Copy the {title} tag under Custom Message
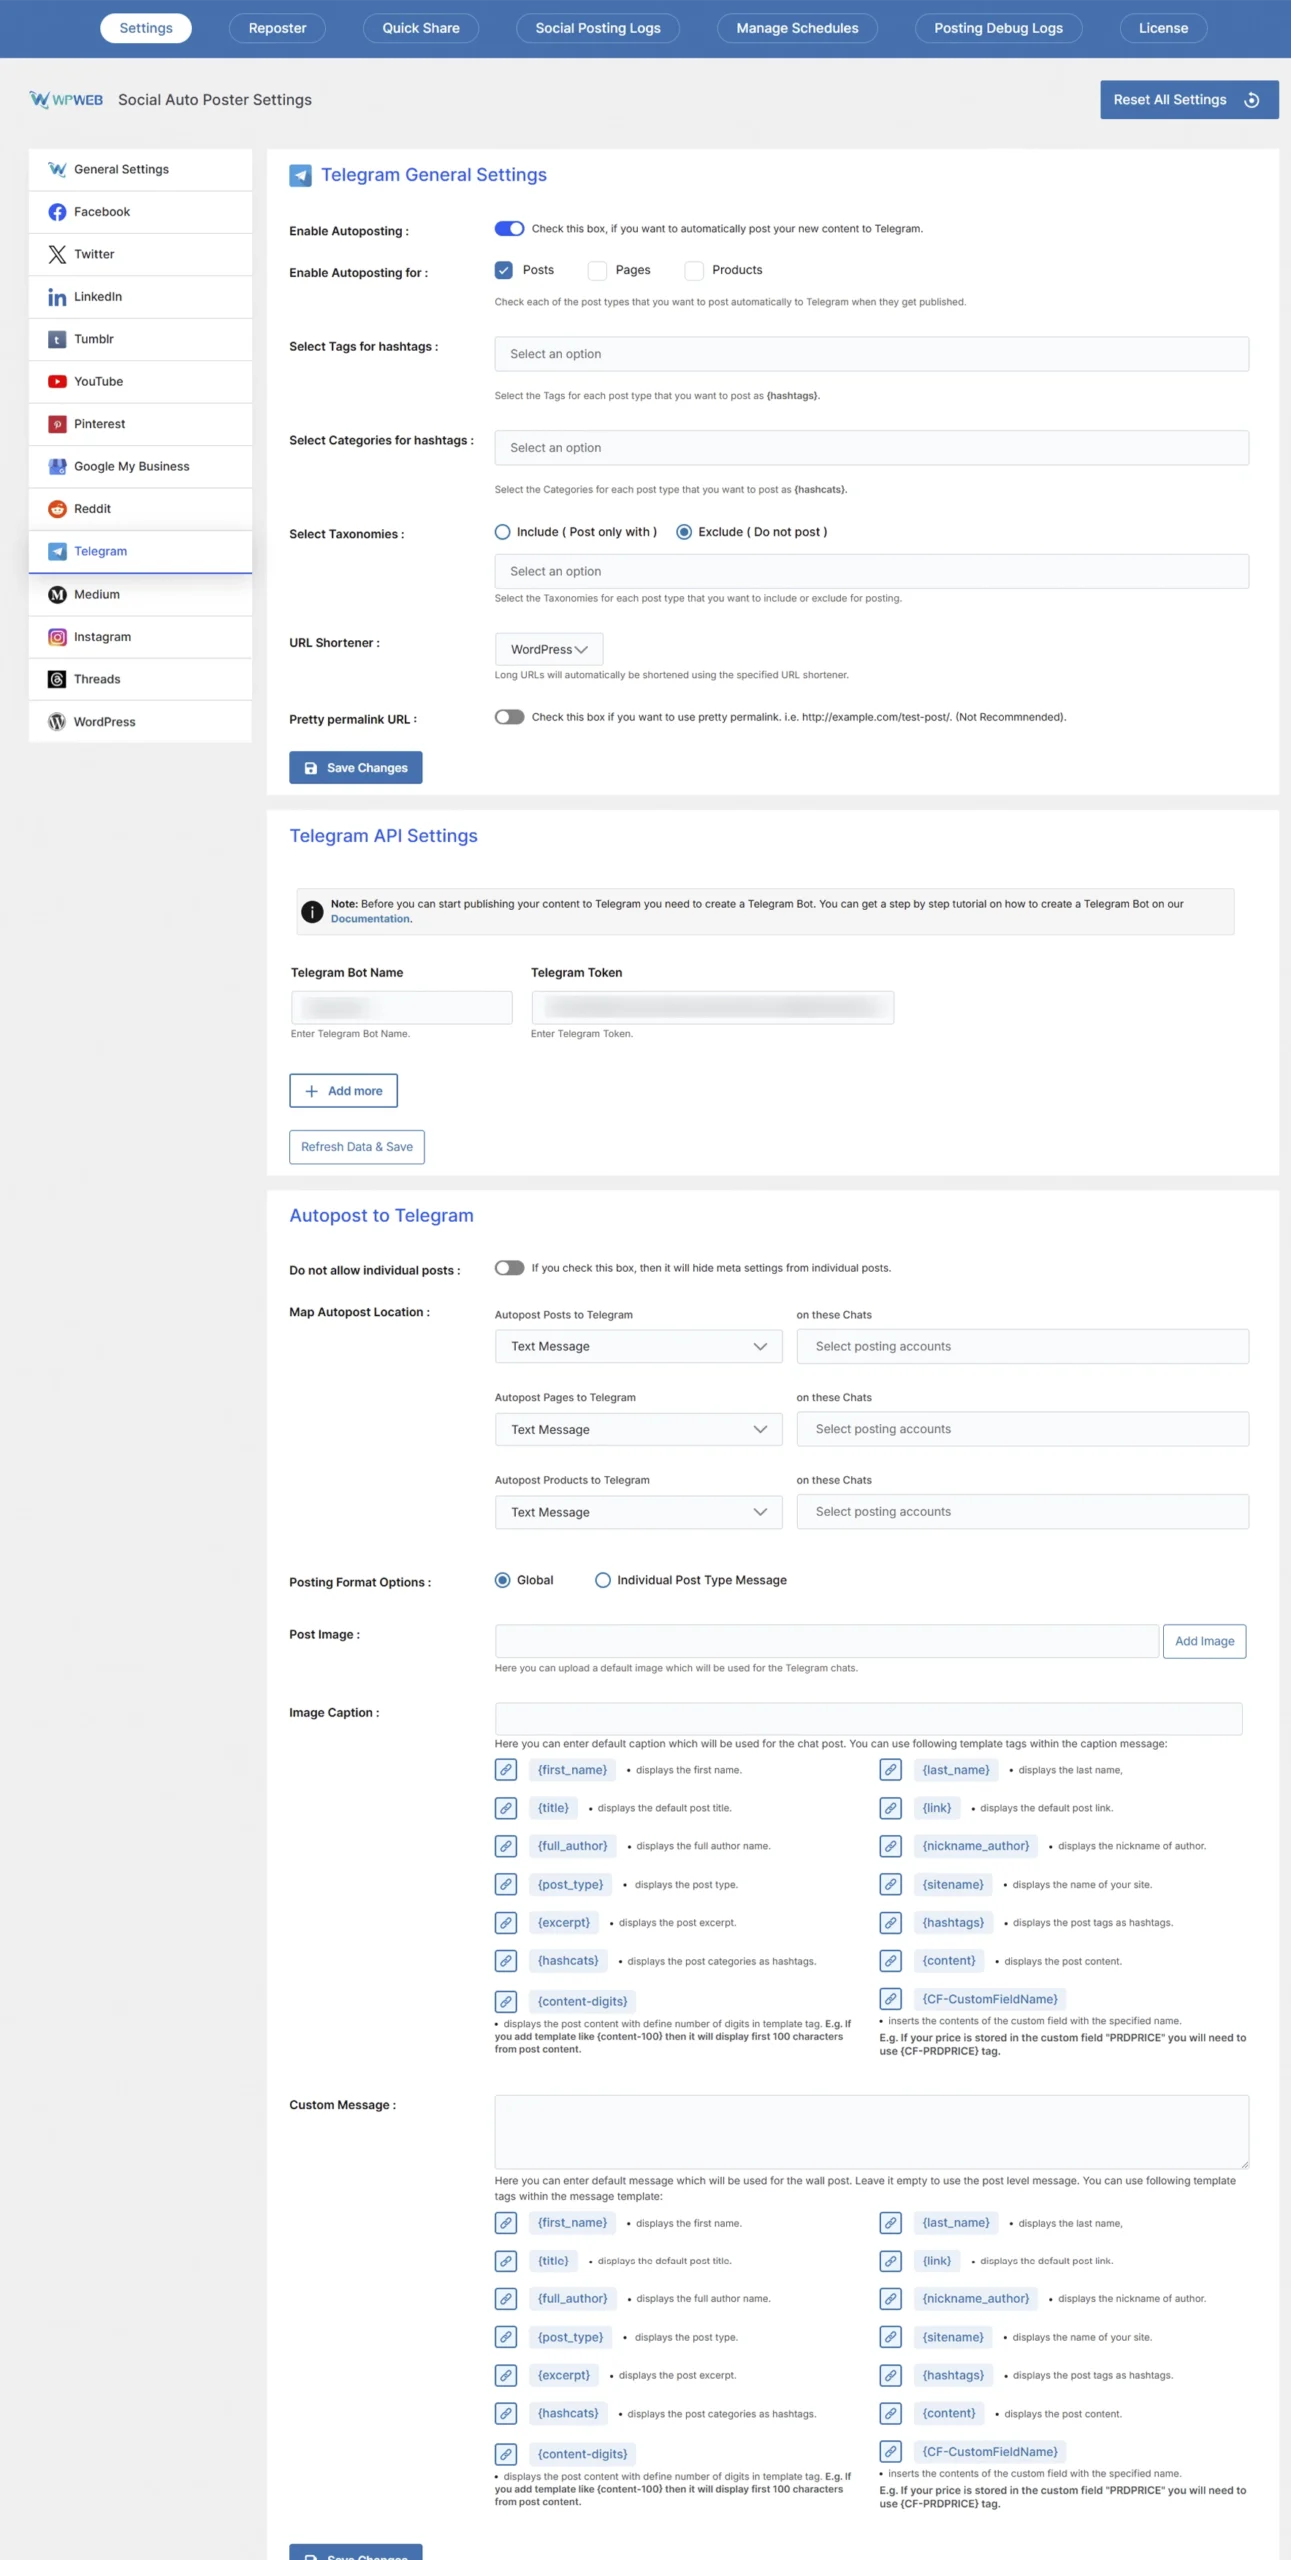This screenshot has height=2560, width=1291. tap(506, 2261)
